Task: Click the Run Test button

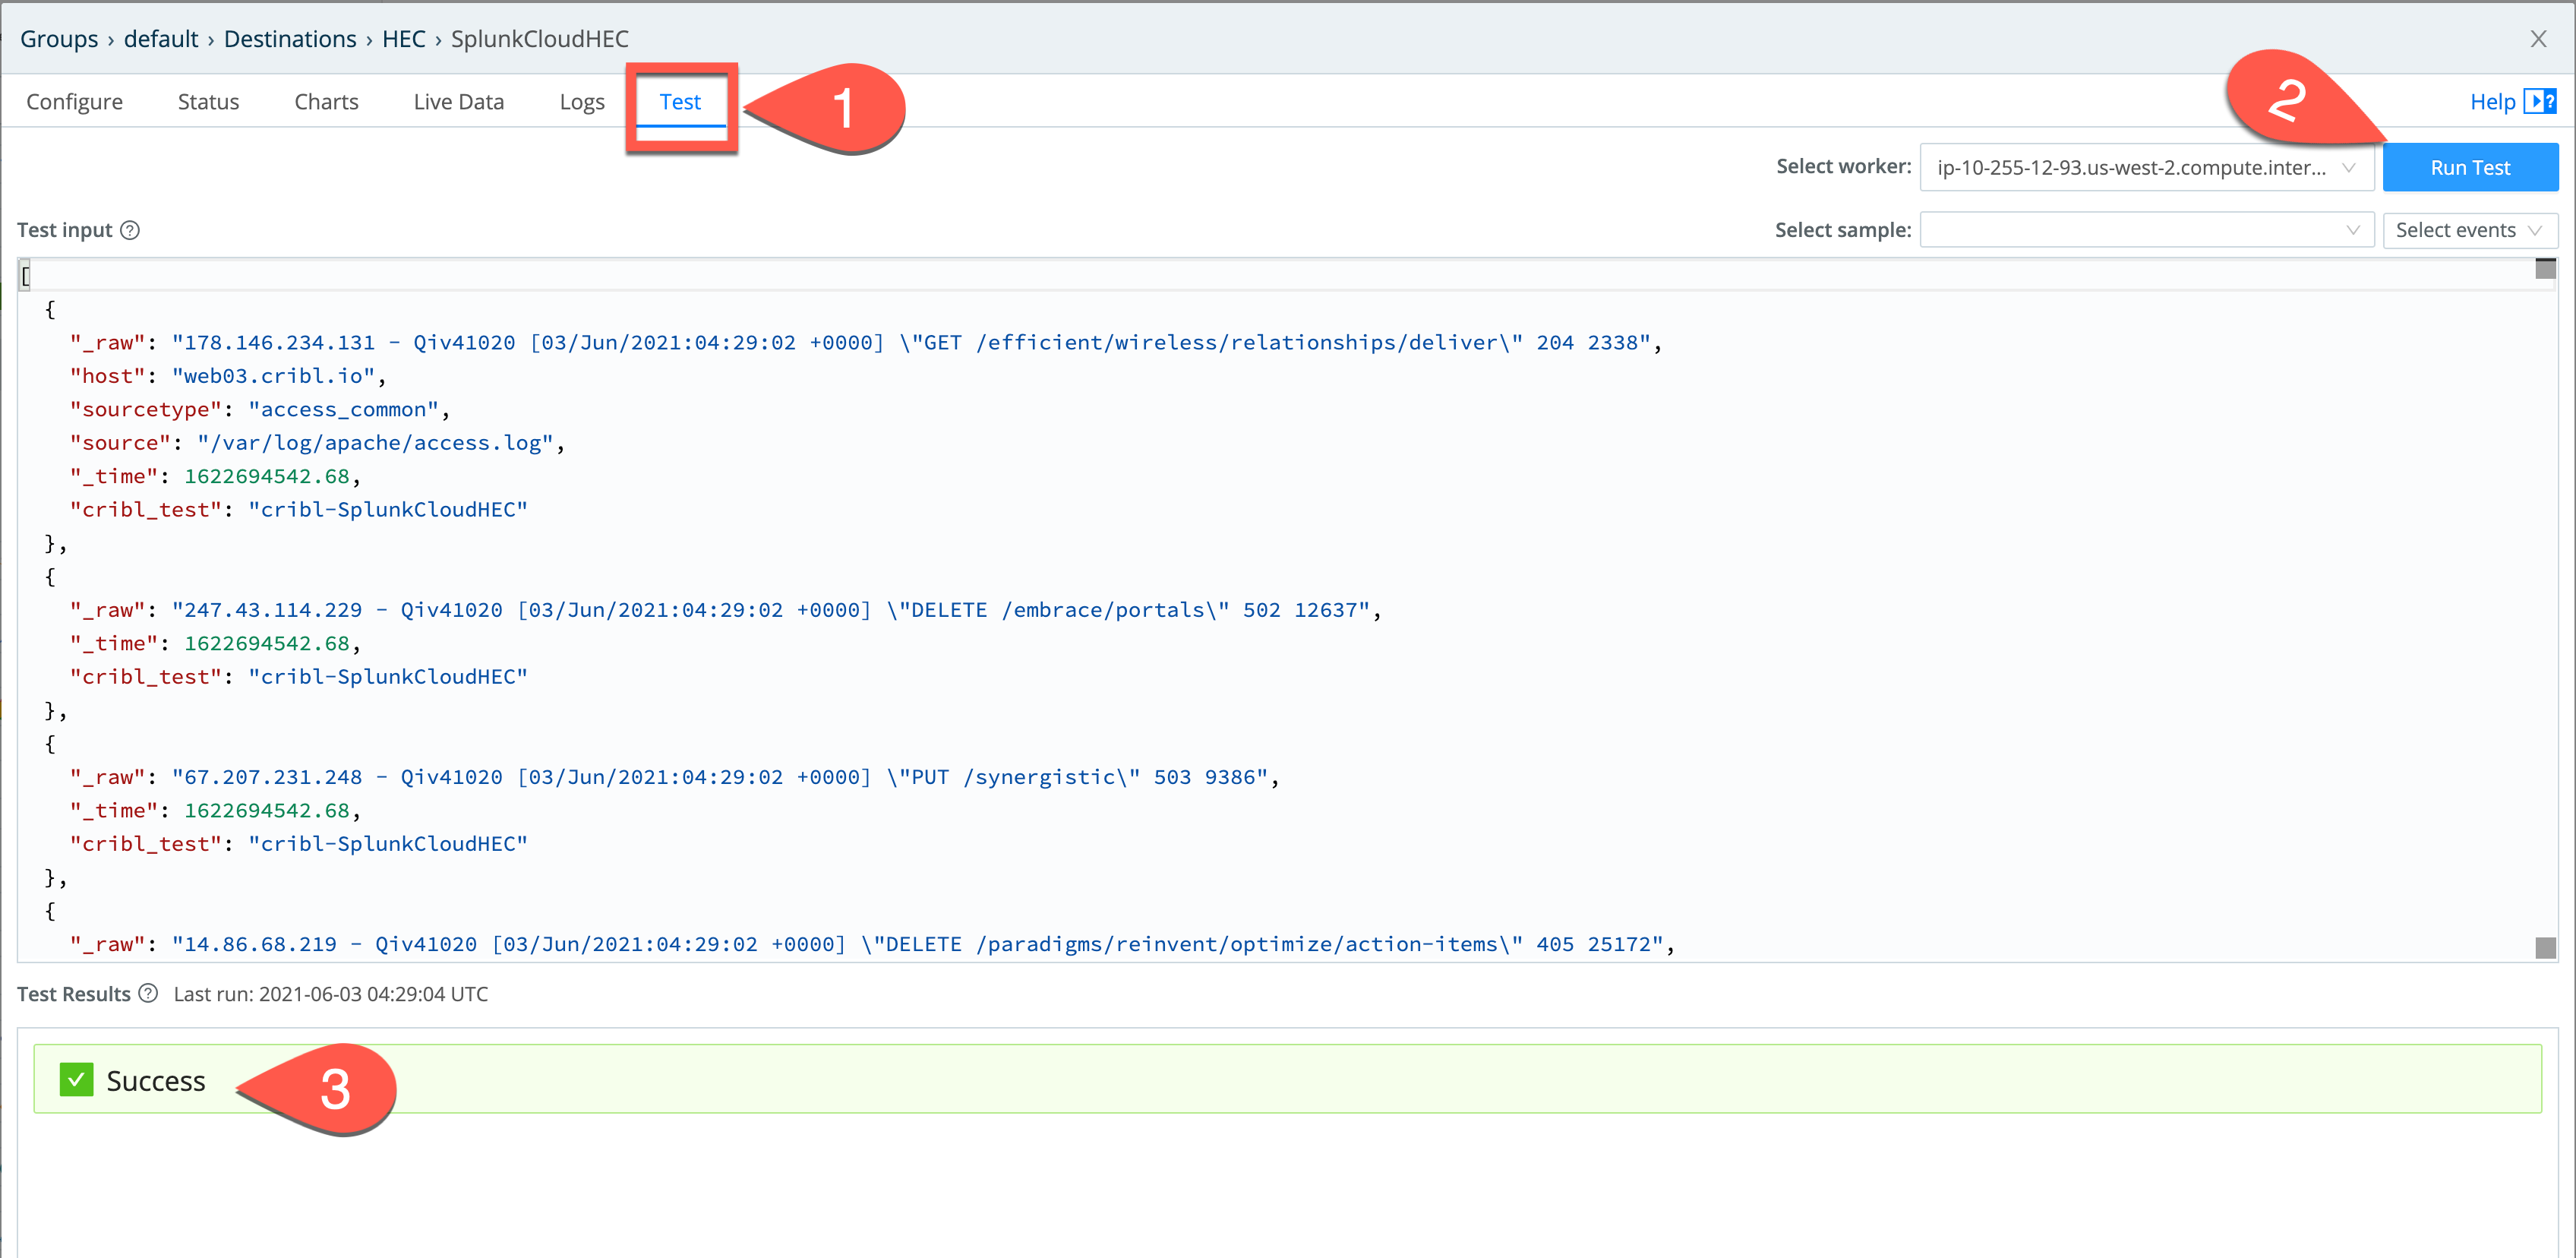Action: pyautogui.click(x=2469, y=167)
